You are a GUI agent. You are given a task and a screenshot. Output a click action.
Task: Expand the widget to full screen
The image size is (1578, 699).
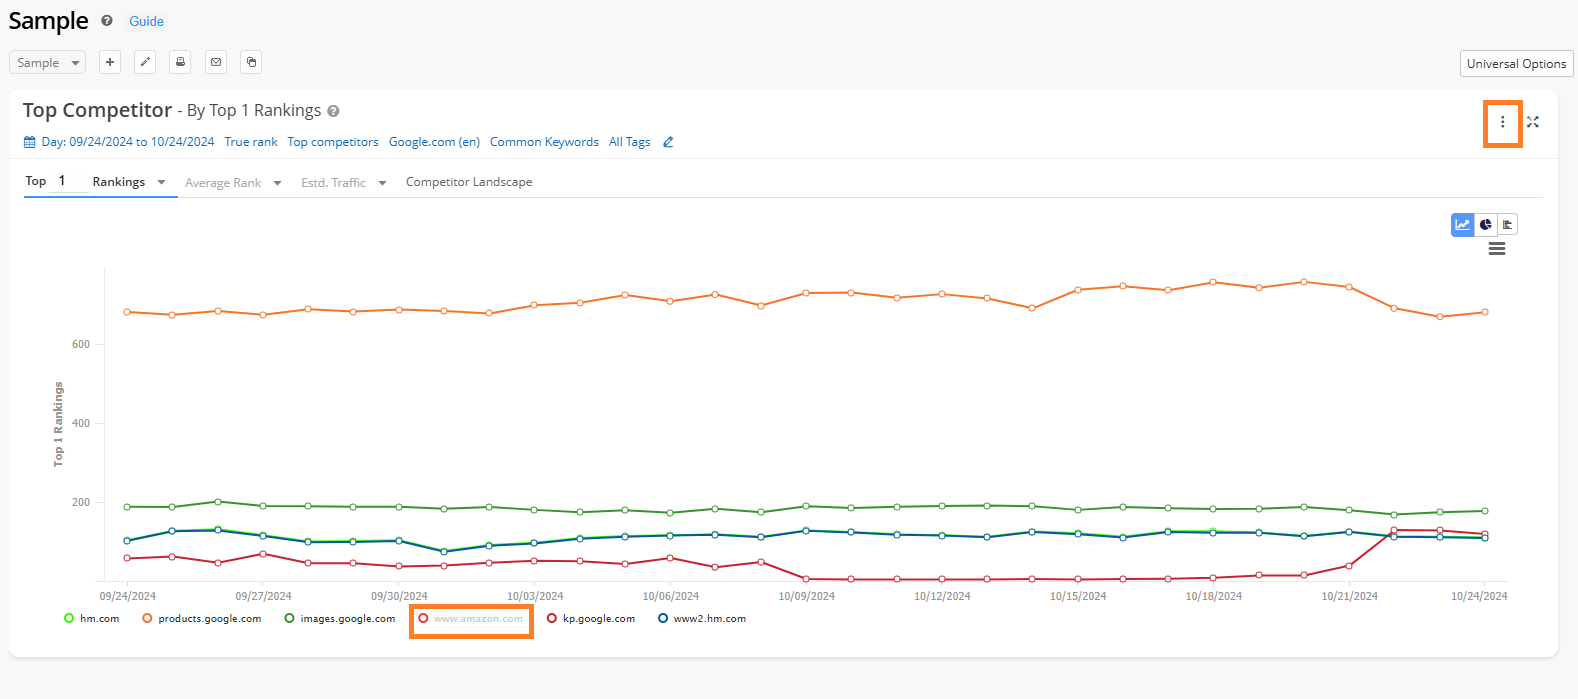tap(1533, 122)
